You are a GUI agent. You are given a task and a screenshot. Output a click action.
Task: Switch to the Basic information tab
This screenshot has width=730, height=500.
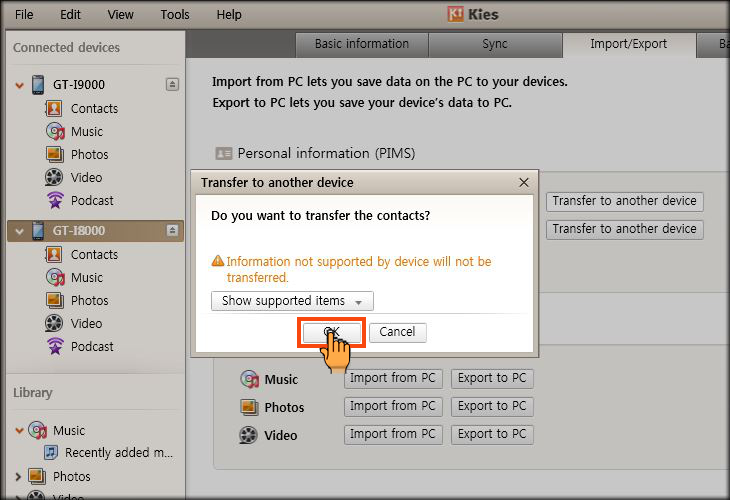362,44
